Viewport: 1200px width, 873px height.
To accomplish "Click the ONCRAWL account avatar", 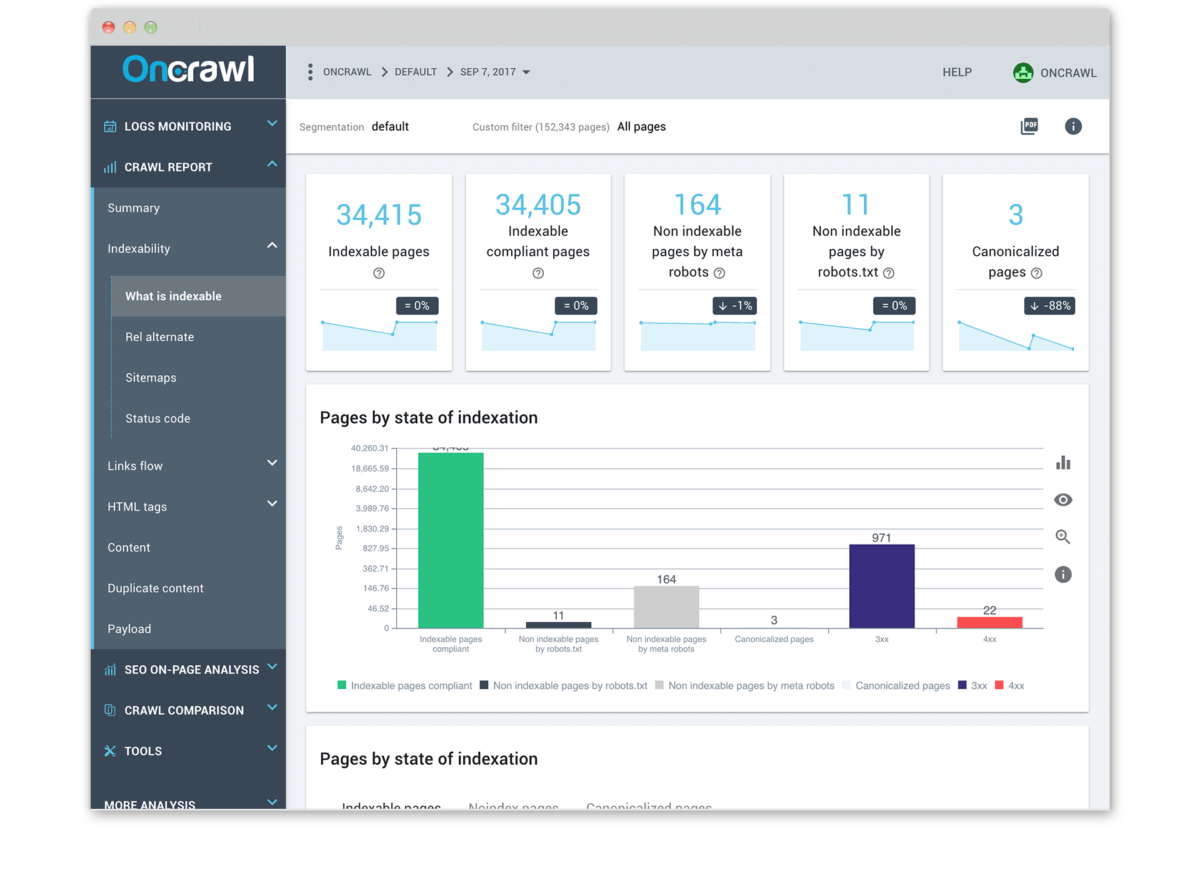I will (1023, 71).
